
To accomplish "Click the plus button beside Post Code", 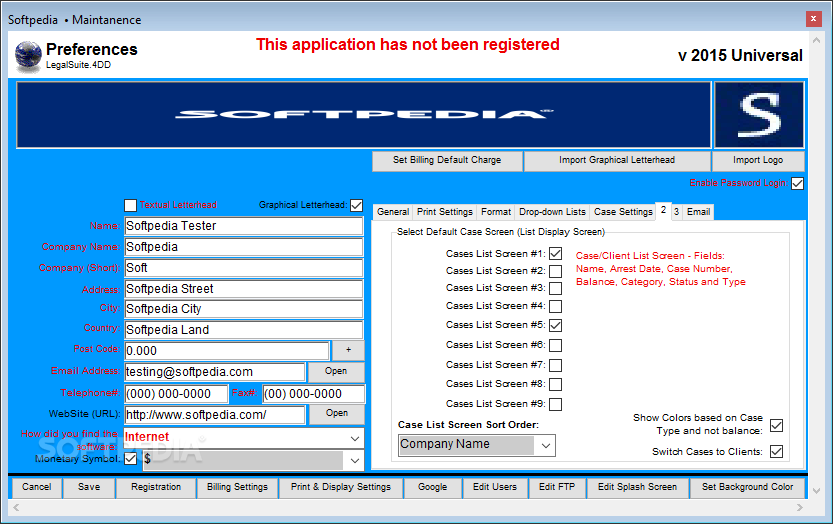I will 348,350.
